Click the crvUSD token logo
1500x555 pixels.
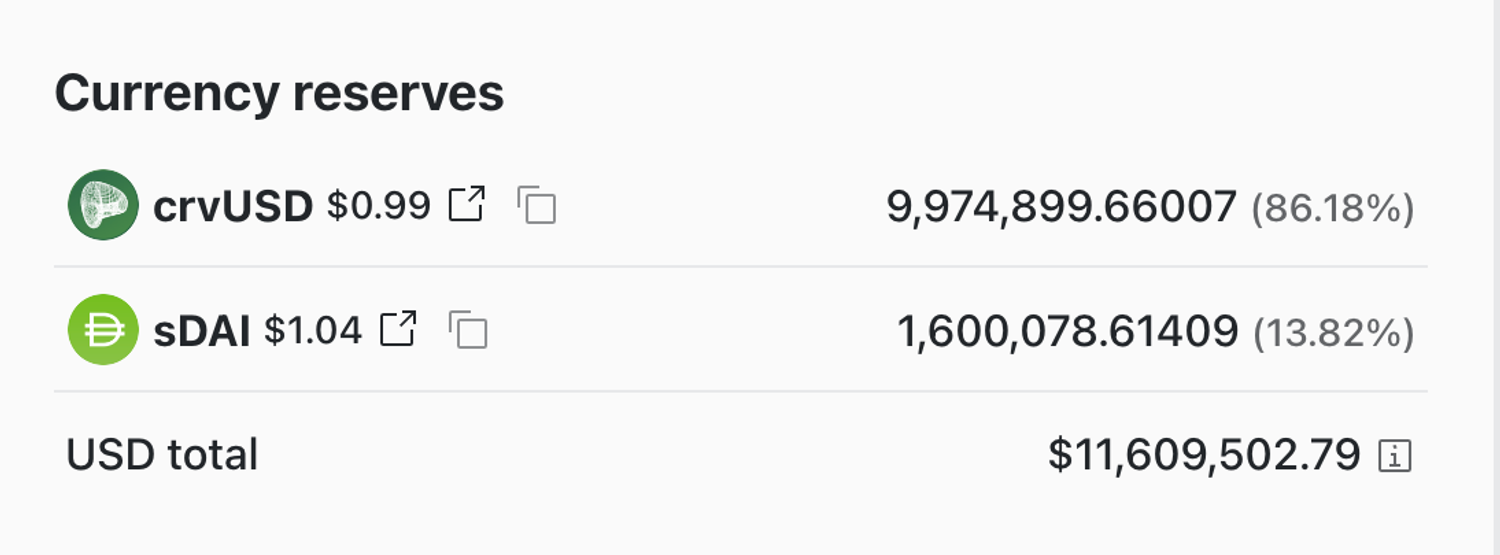coord(103,205)
